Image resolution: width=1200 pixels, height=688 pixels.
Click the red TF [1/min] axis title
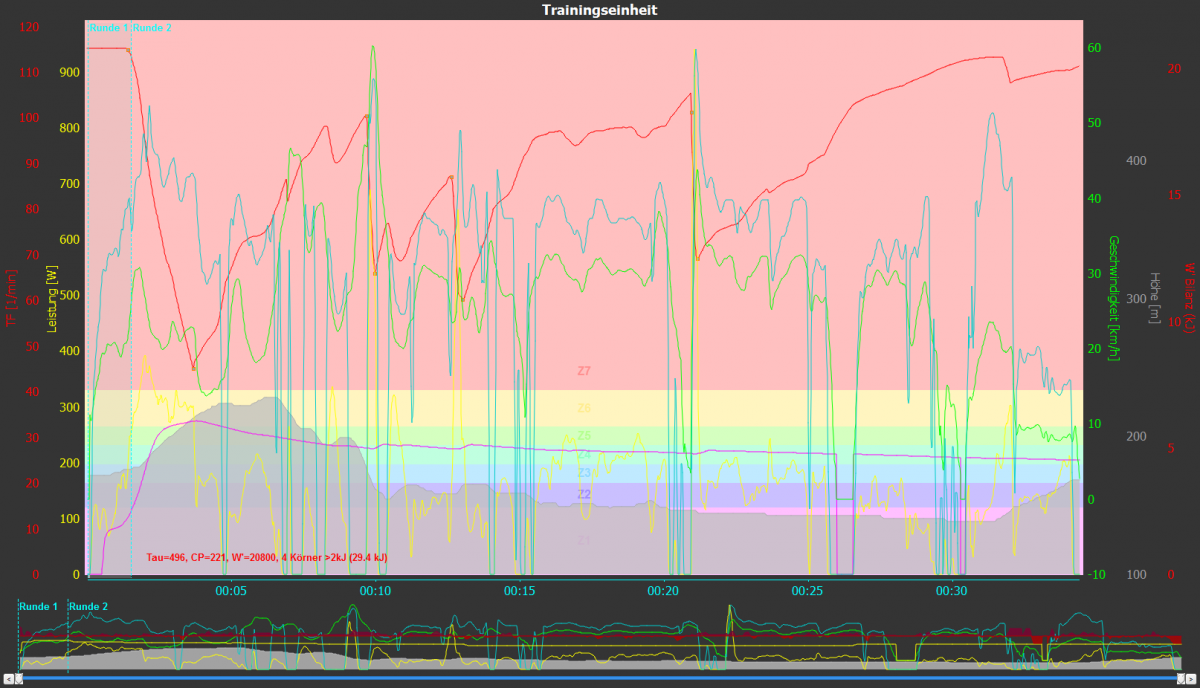11,298
